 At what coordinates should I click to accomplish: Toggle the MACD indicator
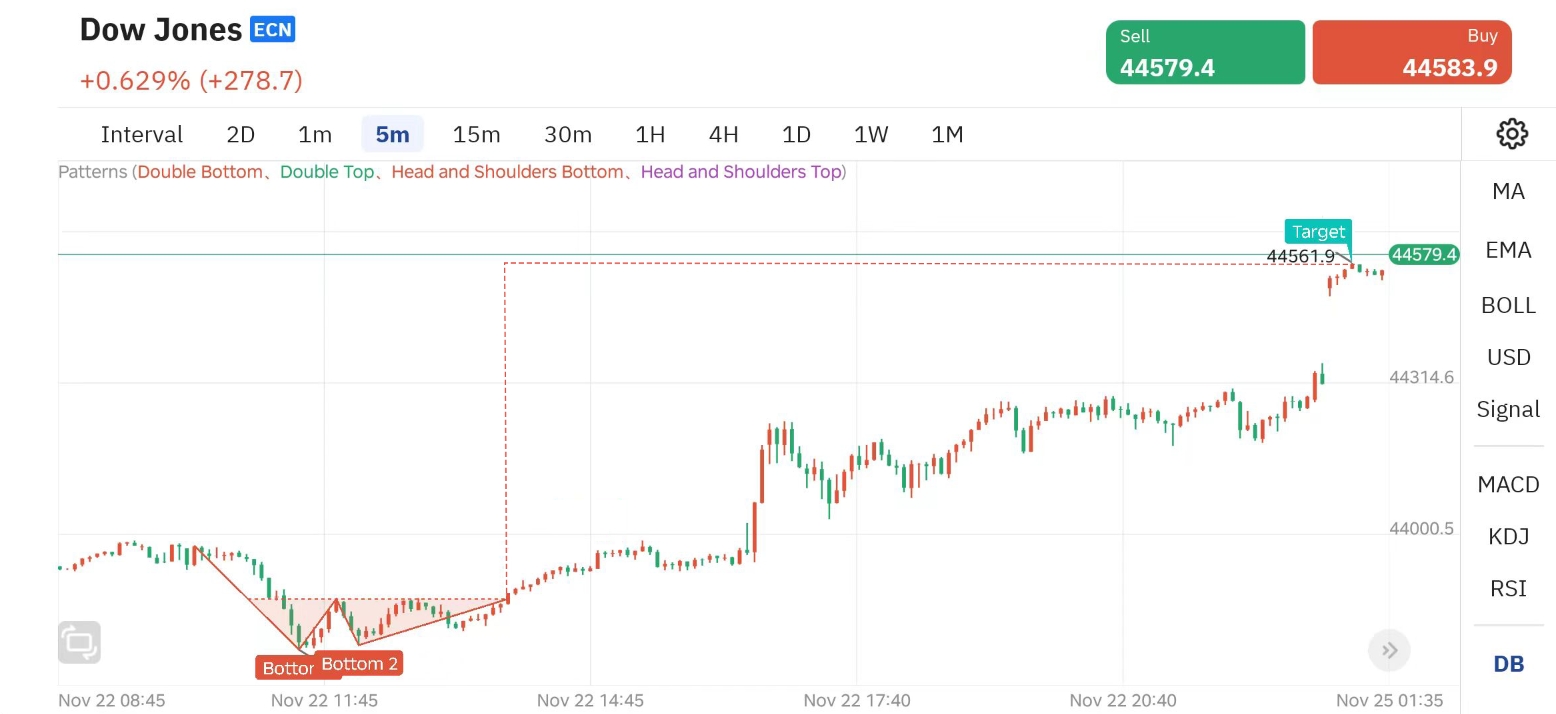(1508, 485)
